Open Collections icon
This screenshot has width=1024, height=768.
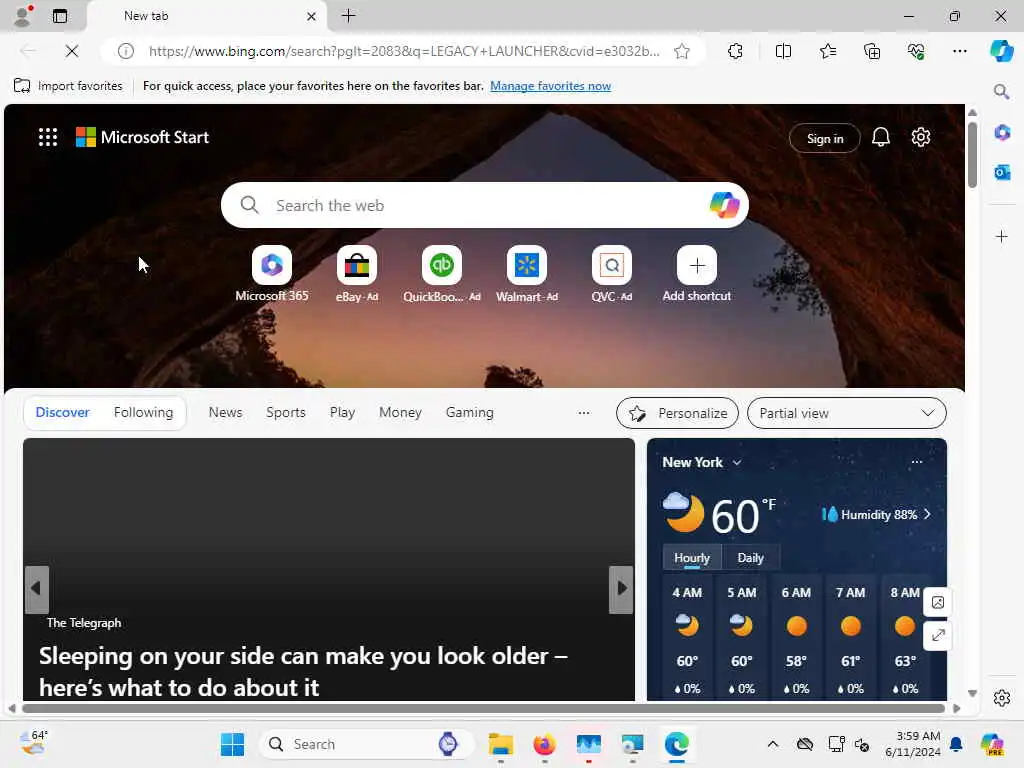click(872, 51)
